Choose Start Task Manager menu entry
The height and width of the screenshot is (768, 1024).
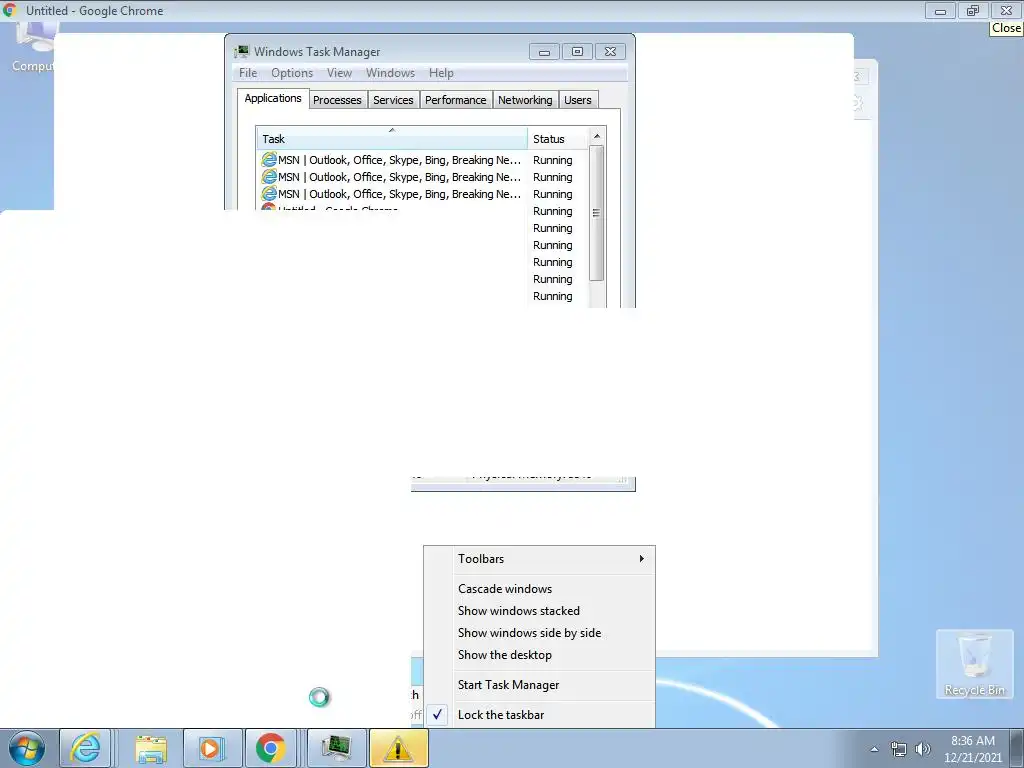coord(508,685)
